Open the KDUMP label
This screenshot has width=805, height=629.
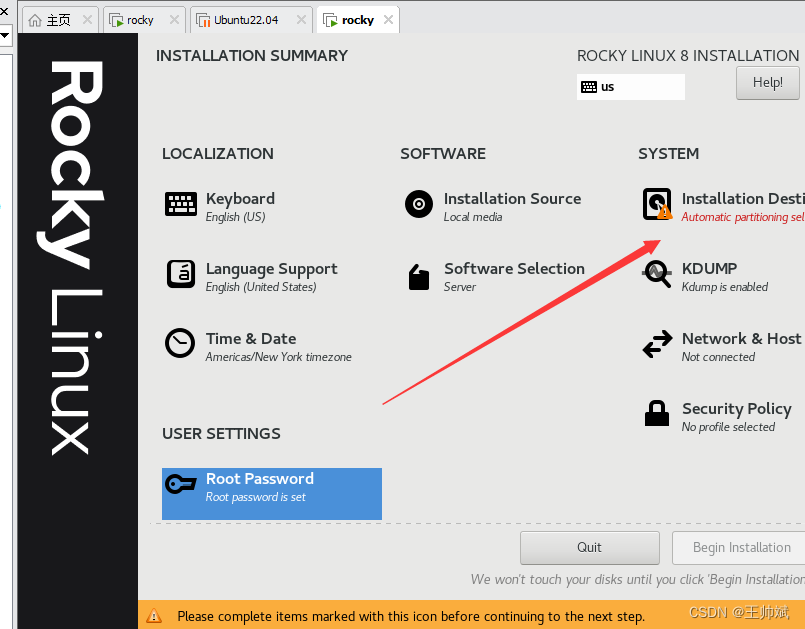tap(710, 269)
